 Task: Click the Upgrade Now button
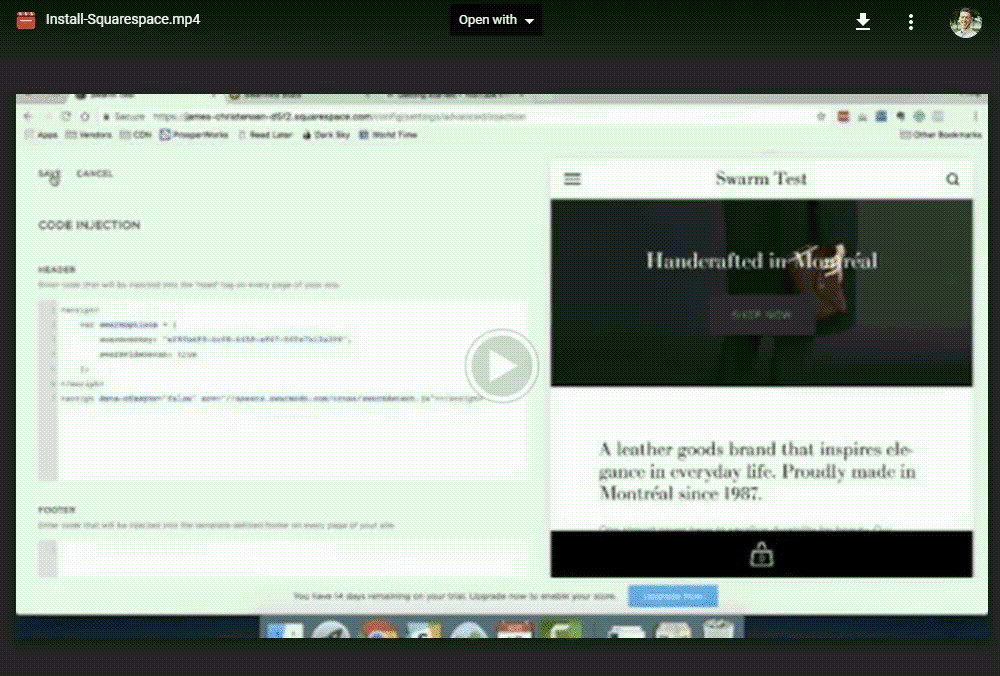point(672,595)
